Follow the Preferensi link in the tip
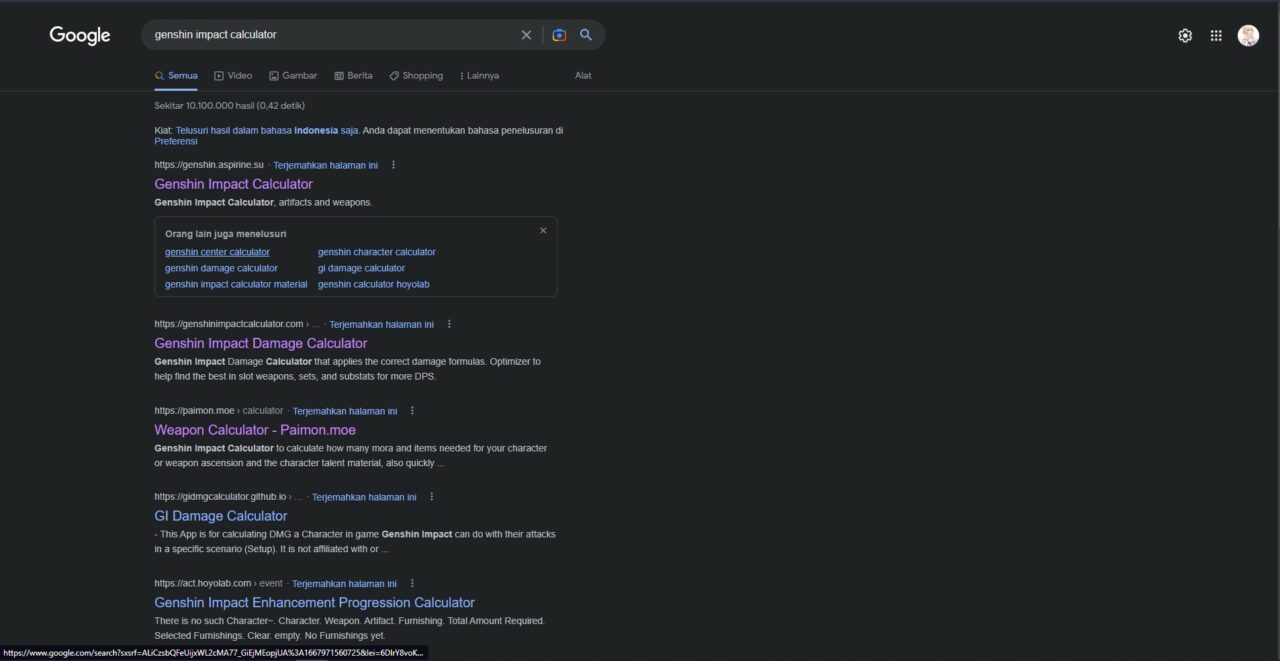Image resolution: width=1280 pixels, height=661 pixels. pos(175,140)
